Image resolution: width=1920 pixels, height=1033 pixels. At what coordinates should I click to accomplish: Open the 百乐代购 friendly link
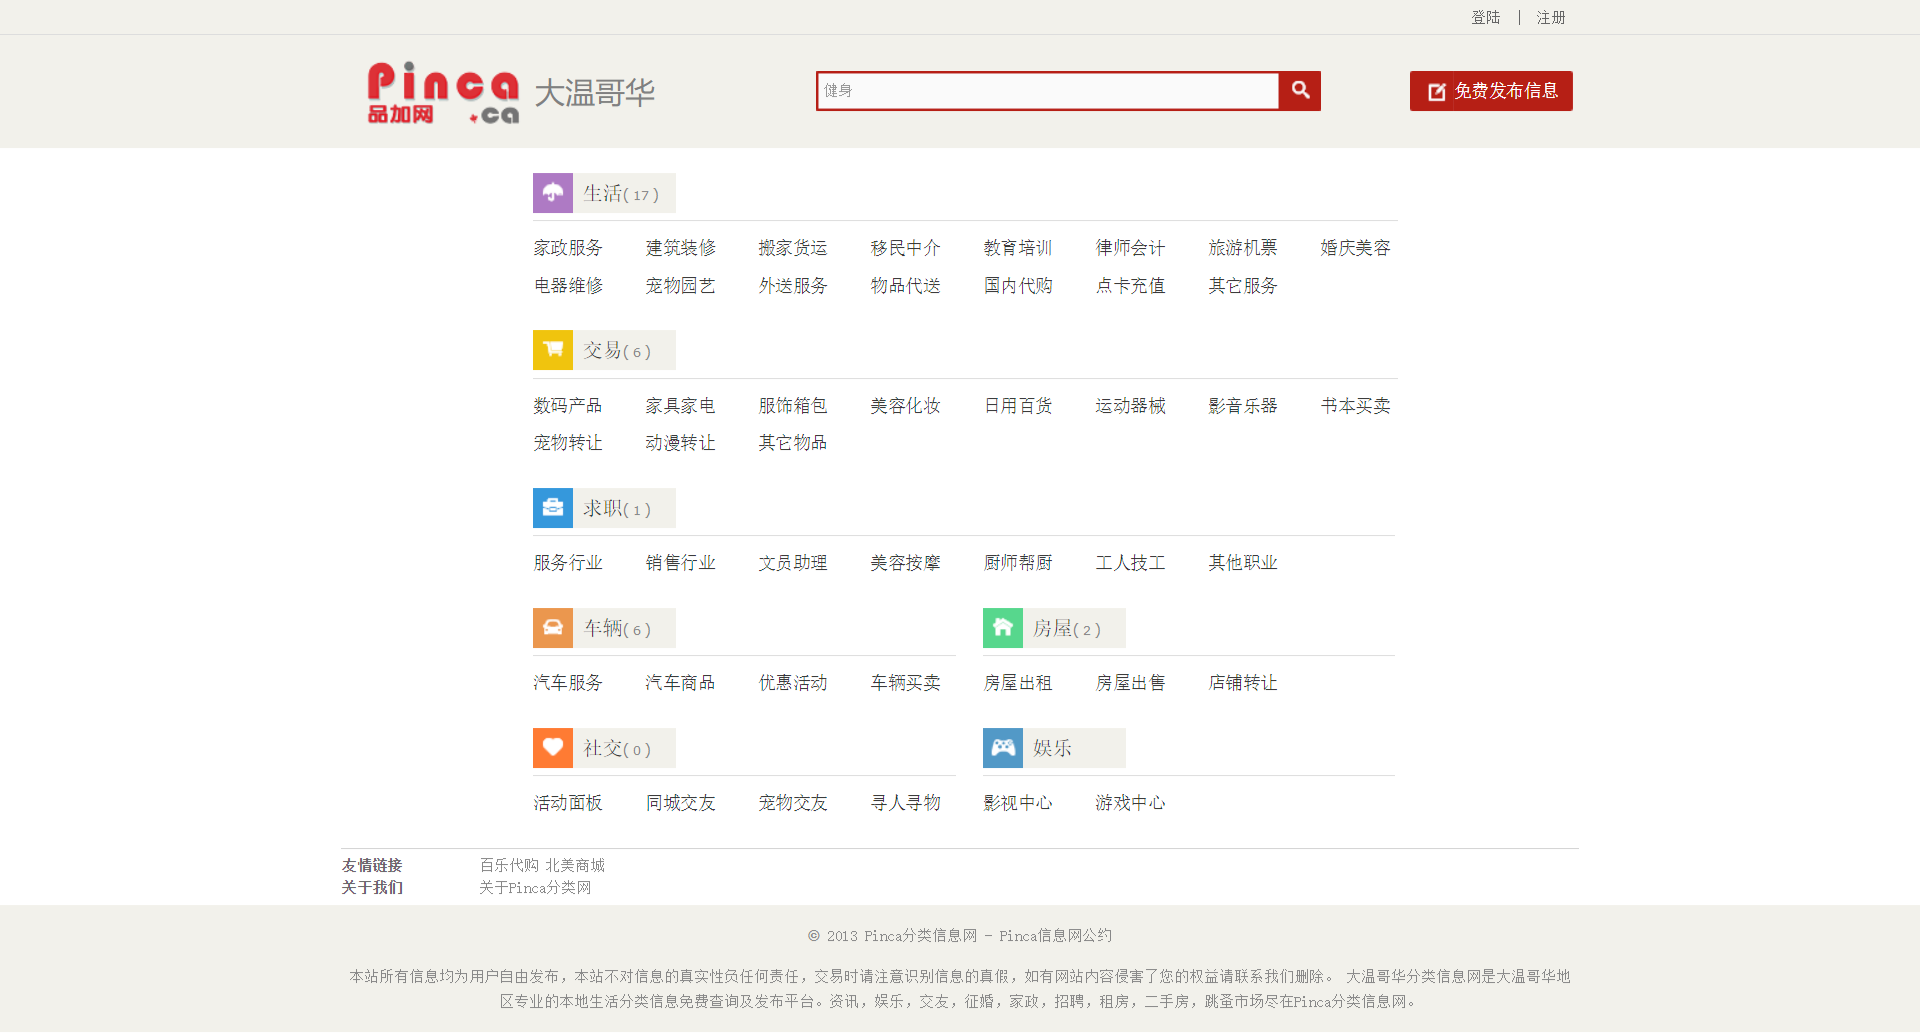(x=509, y=865)
